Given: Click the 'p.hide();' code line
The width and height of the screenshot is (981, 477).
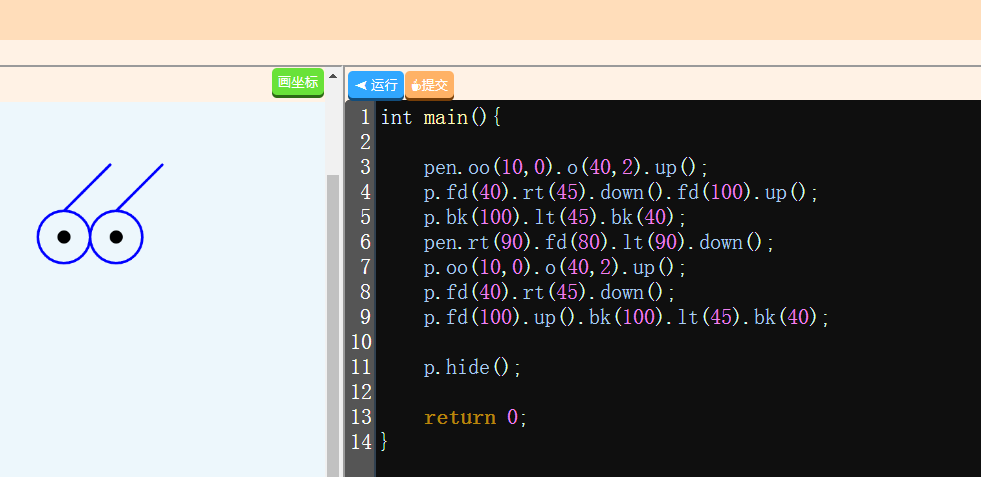Looking at the screenshot, I should point(472,367).
